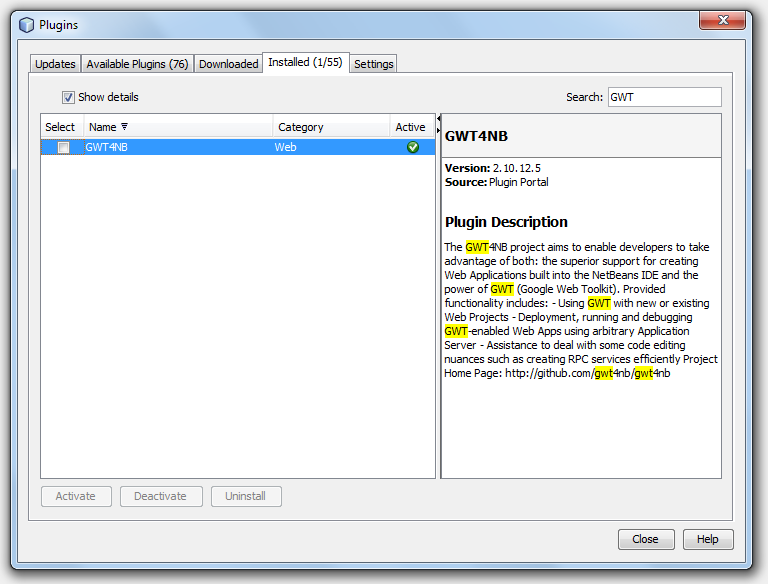
Task: Click the Deactivate button
Action: pos(161,496)
